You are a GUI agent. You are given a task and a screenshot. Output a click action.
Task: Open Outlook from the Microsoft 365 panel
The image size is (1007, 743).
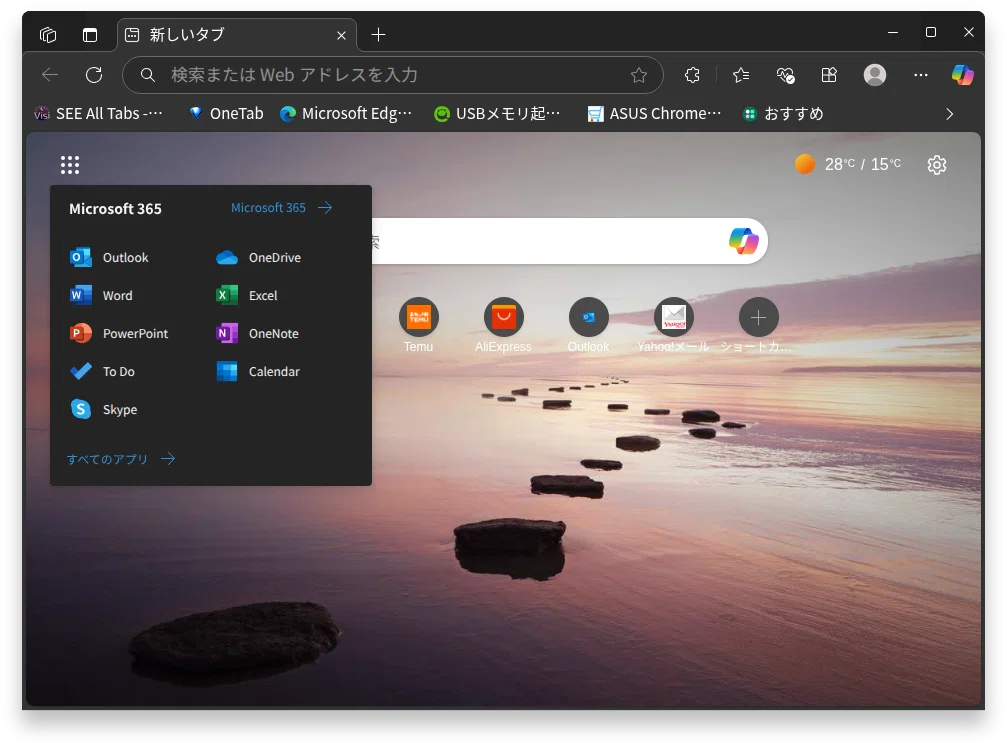(x=109, y=258)
